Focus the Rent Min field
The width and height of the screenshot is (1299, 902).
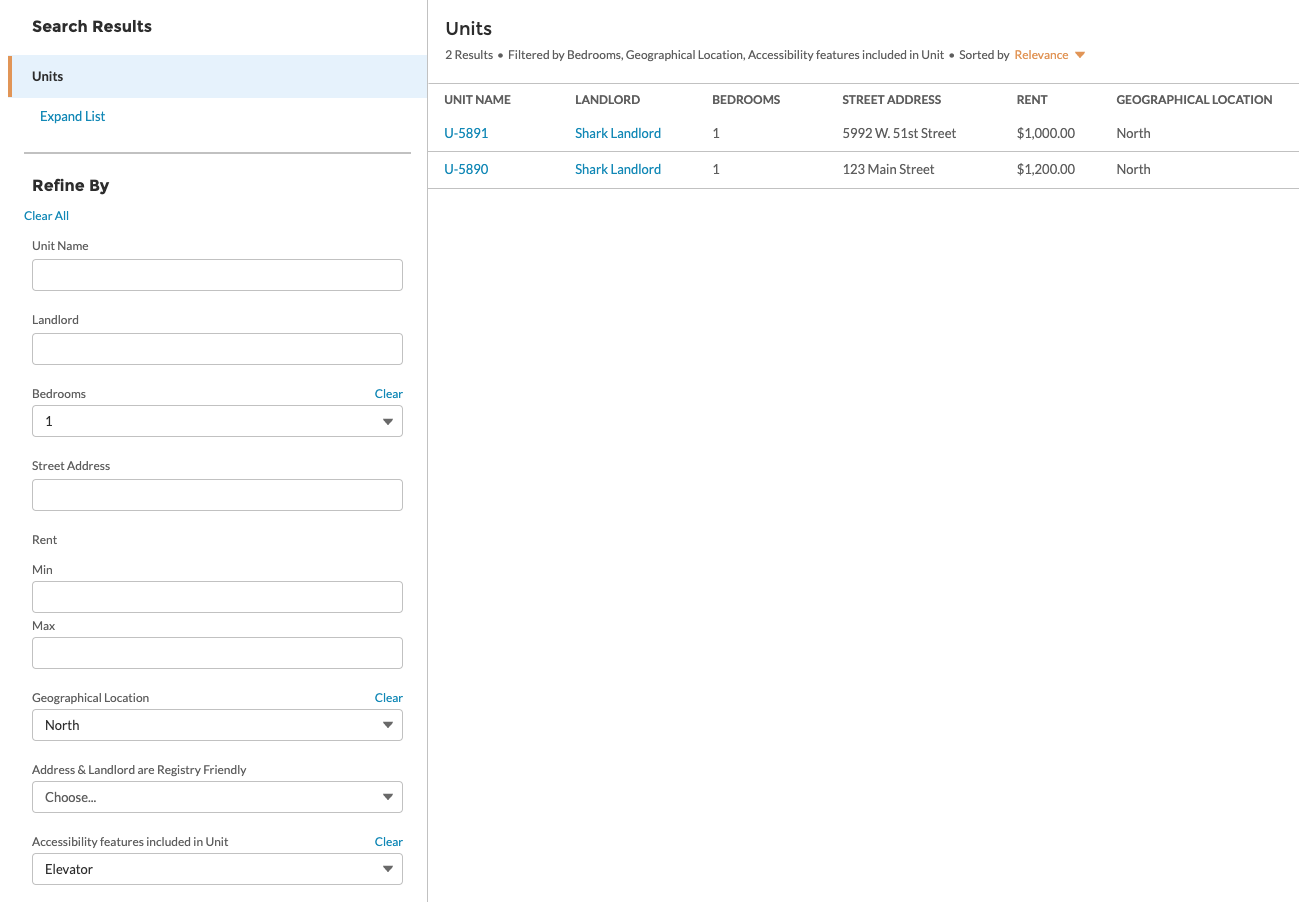pos(217,597)
